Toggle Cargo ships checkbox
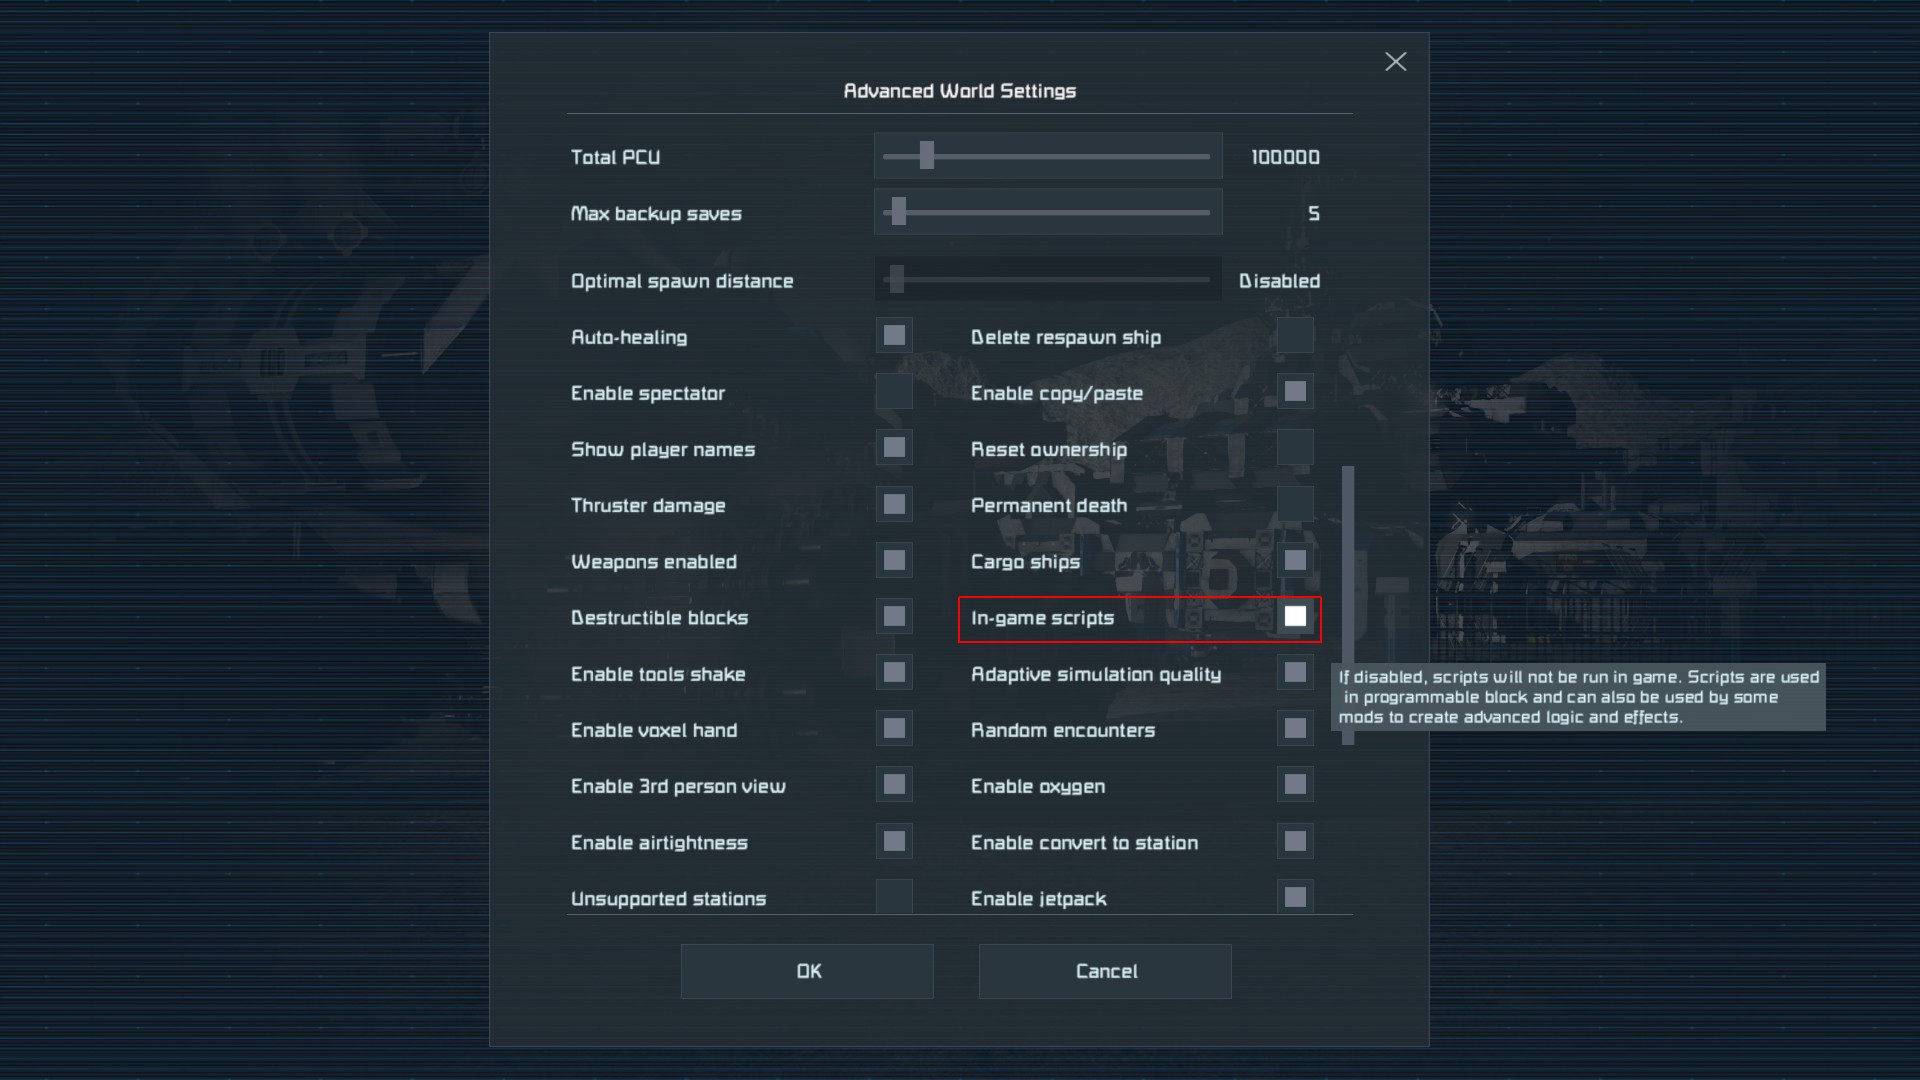 tap(1295, 561)
